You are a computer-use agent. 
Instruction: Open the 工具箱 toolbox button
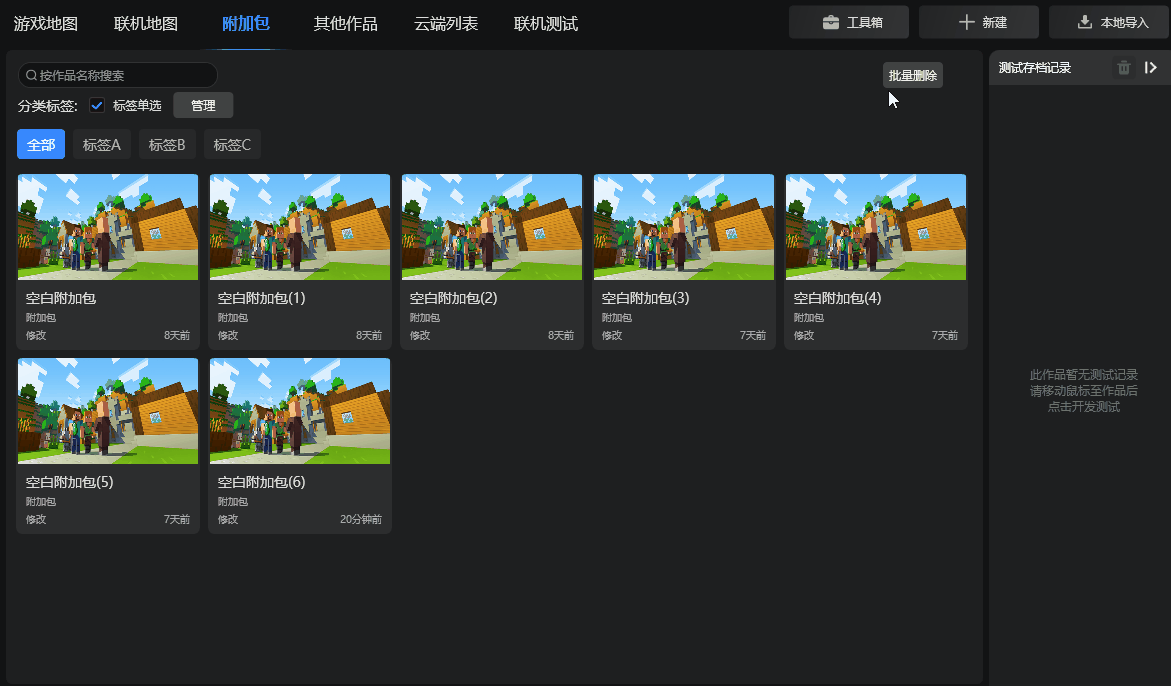[x=848, y=22]
